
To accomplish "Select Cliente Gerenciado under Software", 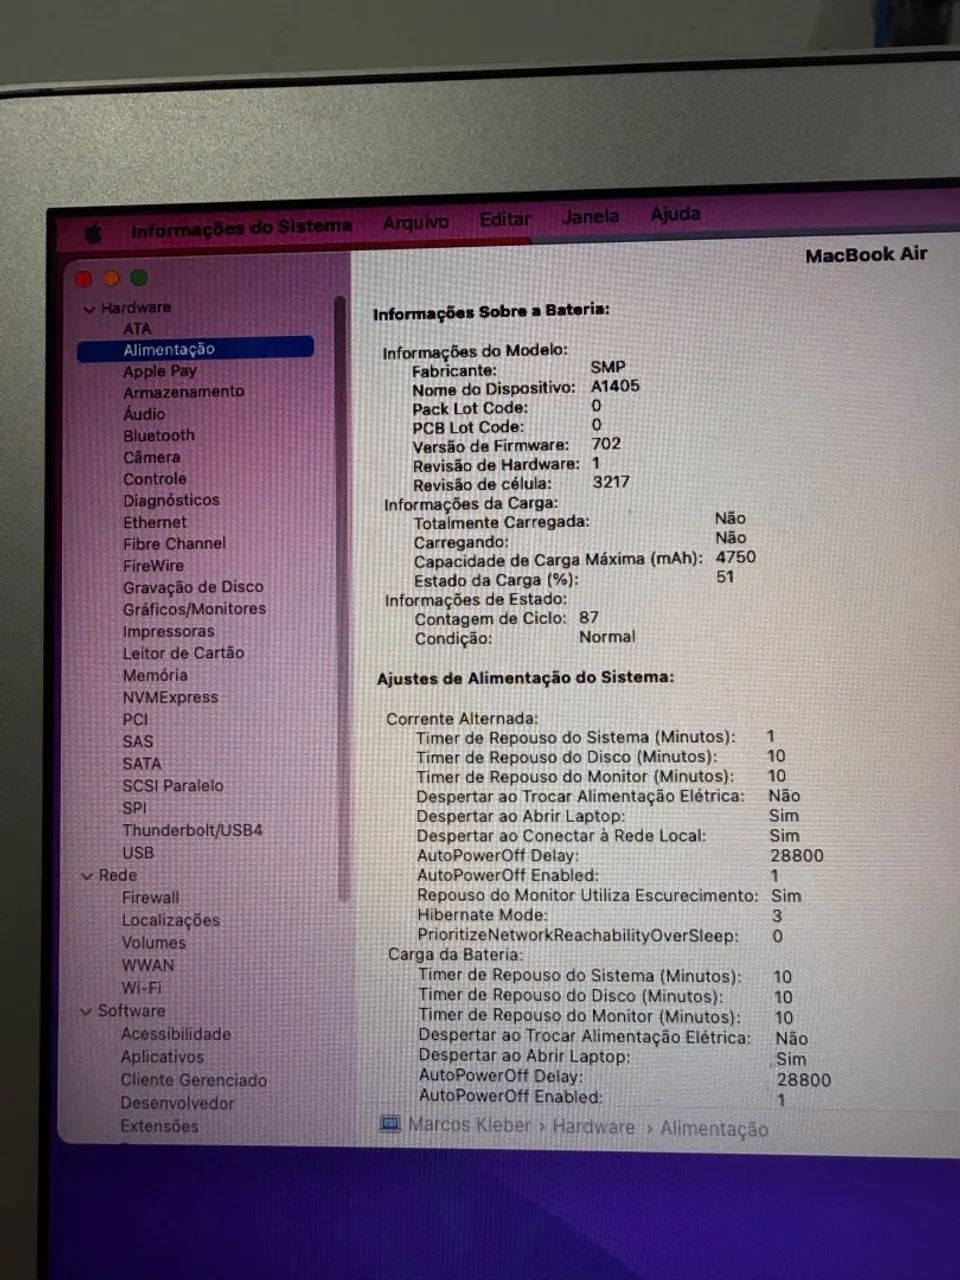I will coord(193,1081).
